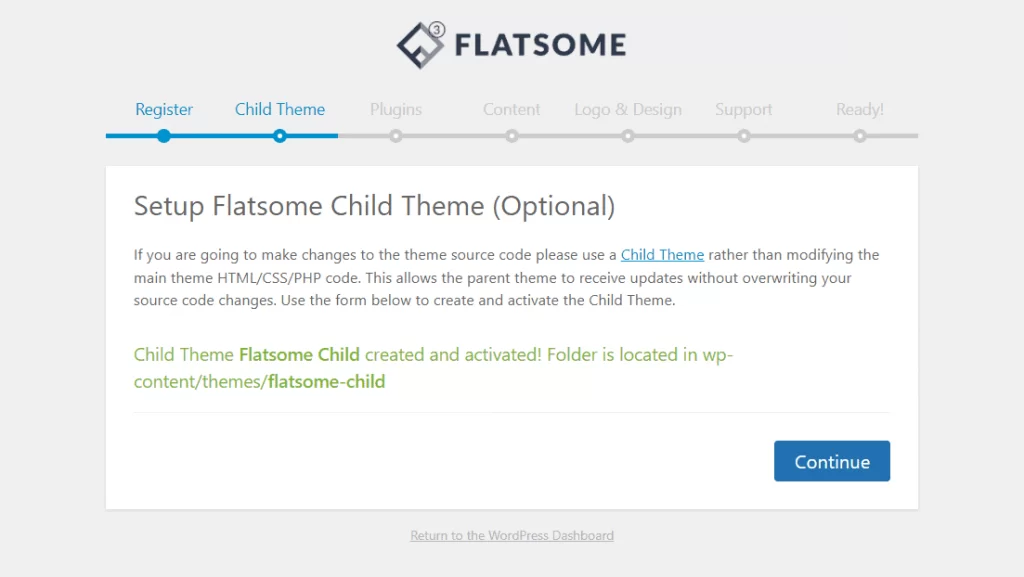Select the Child Theme step circle indicator

[280, 135]
